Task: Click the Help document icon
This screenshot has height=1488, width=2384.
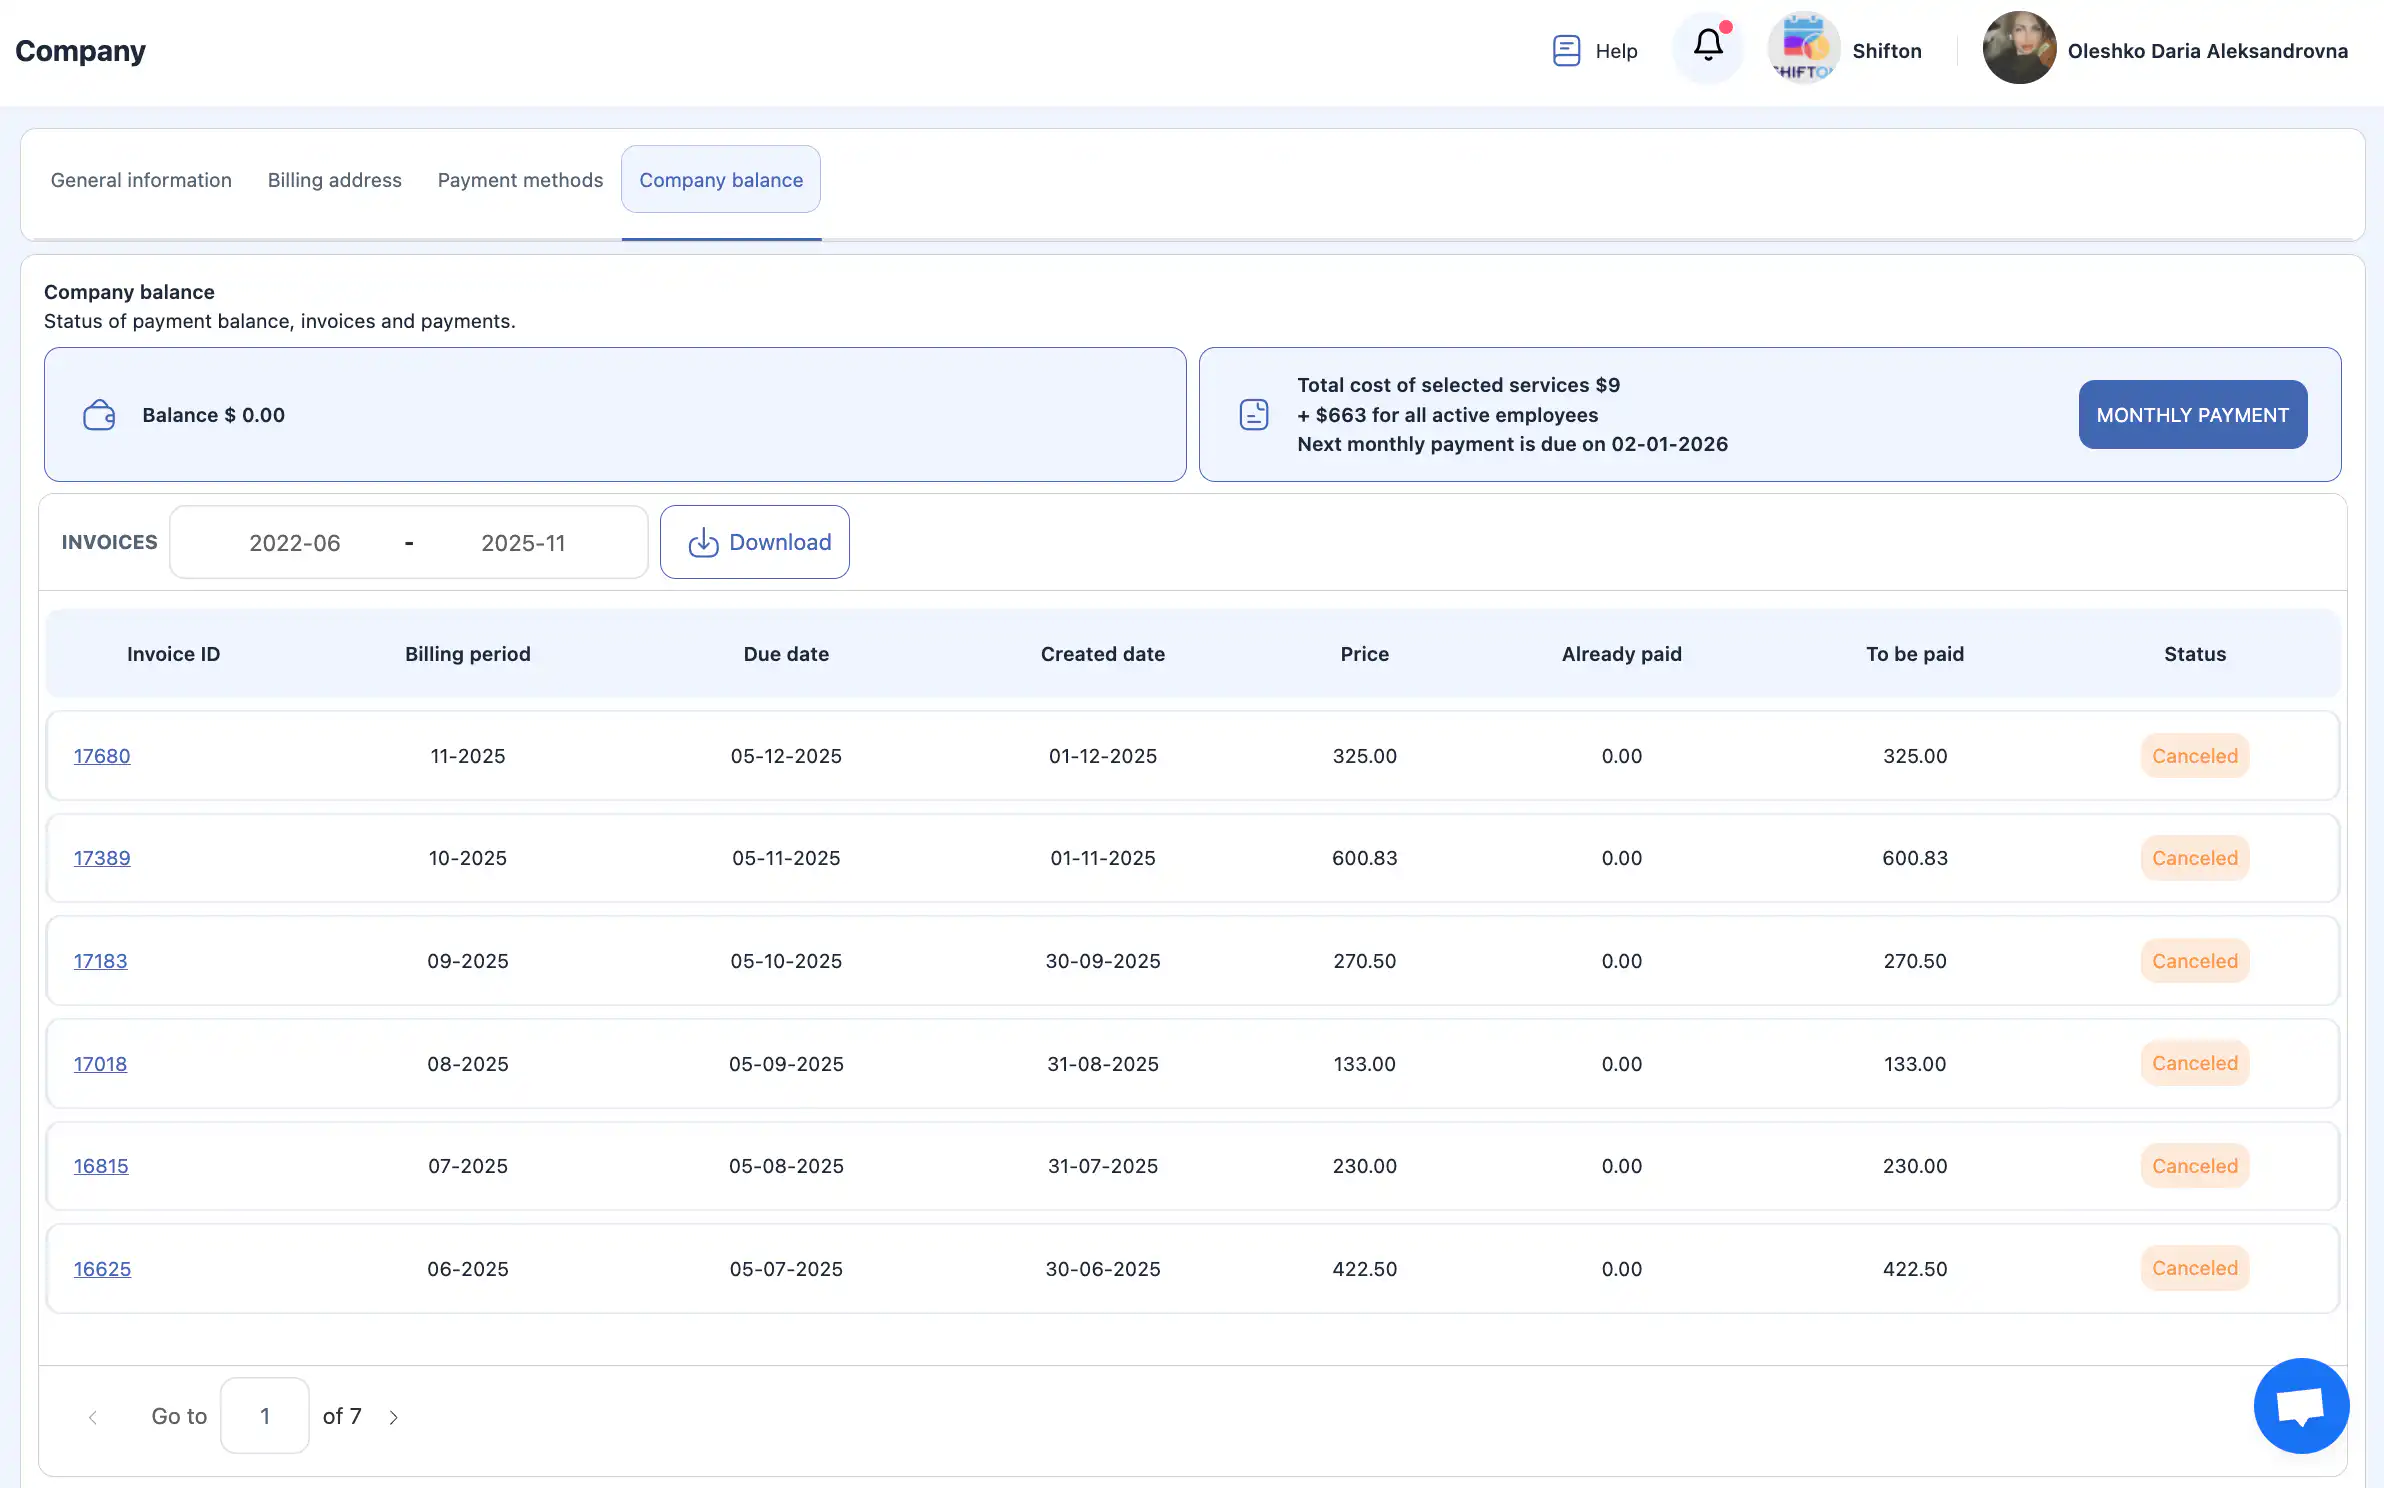Action: pos(1566,51)
